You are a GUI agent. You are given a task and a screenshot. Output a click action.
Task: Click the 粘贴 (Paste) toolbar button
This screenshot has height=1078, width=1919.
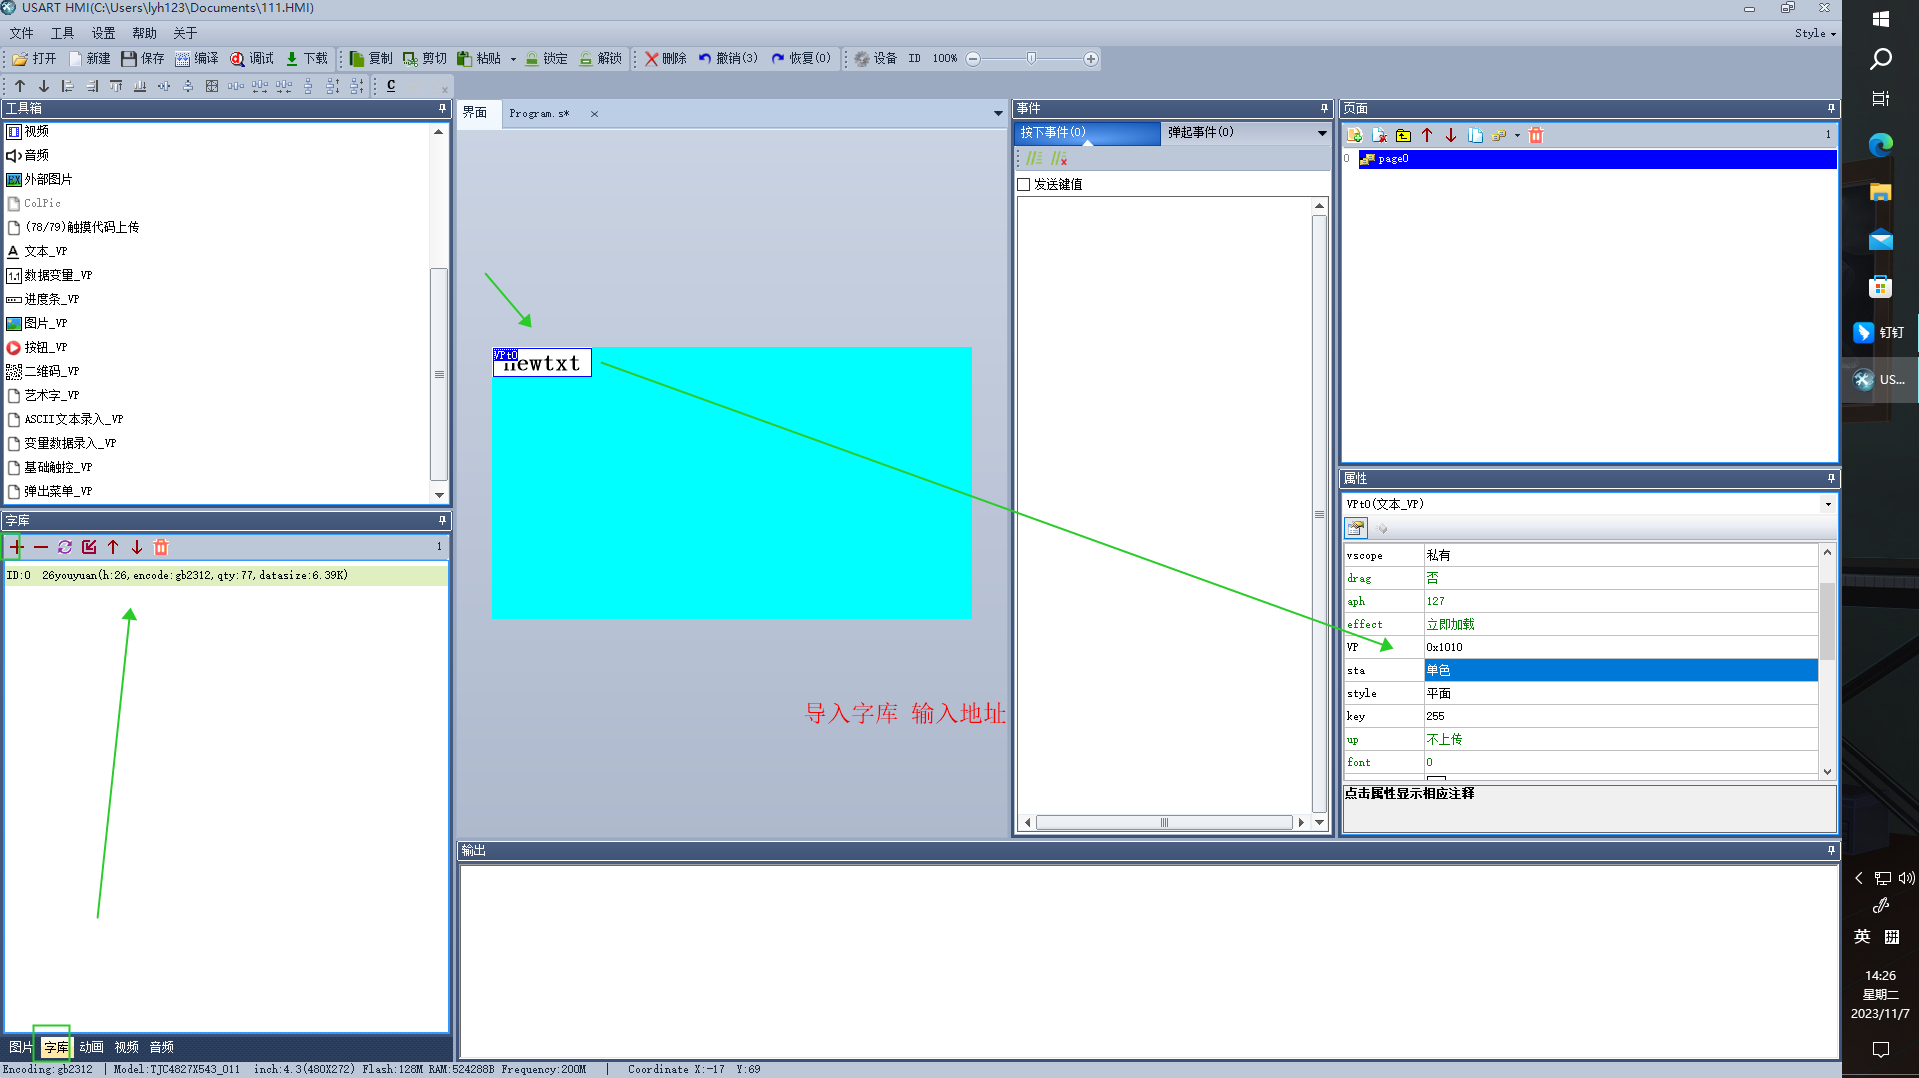pyautogui.click(x=479, y=59)
